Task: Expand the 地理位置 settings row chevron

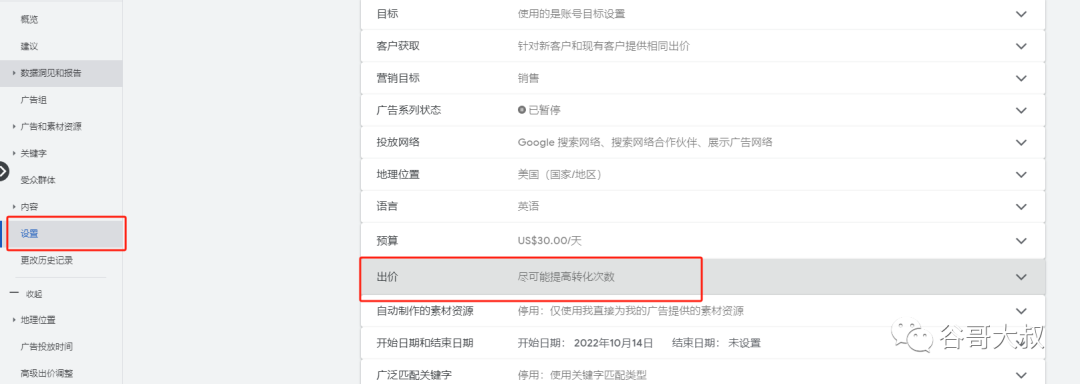Action: 1021,175
